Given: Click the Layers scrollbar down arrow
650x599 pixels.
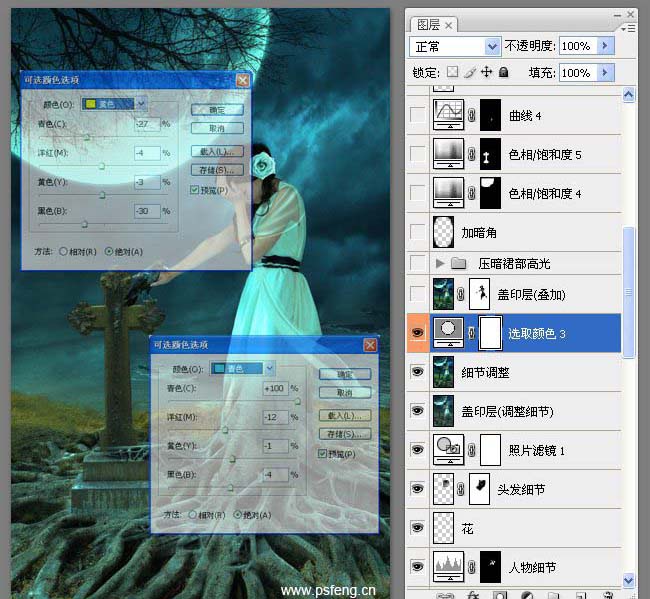Looking at the screenshot, I should click(x=628, y=579).
